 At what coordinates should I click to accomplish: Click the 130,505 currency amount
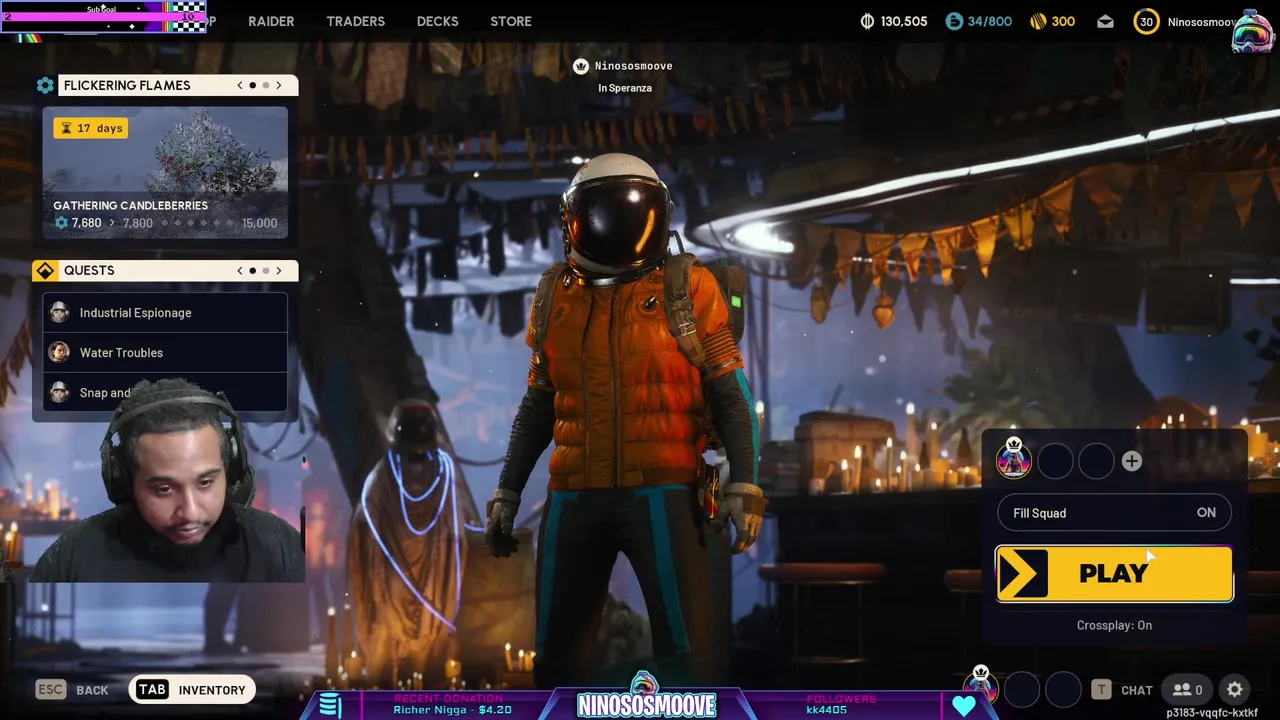click(x=904, y=21)
